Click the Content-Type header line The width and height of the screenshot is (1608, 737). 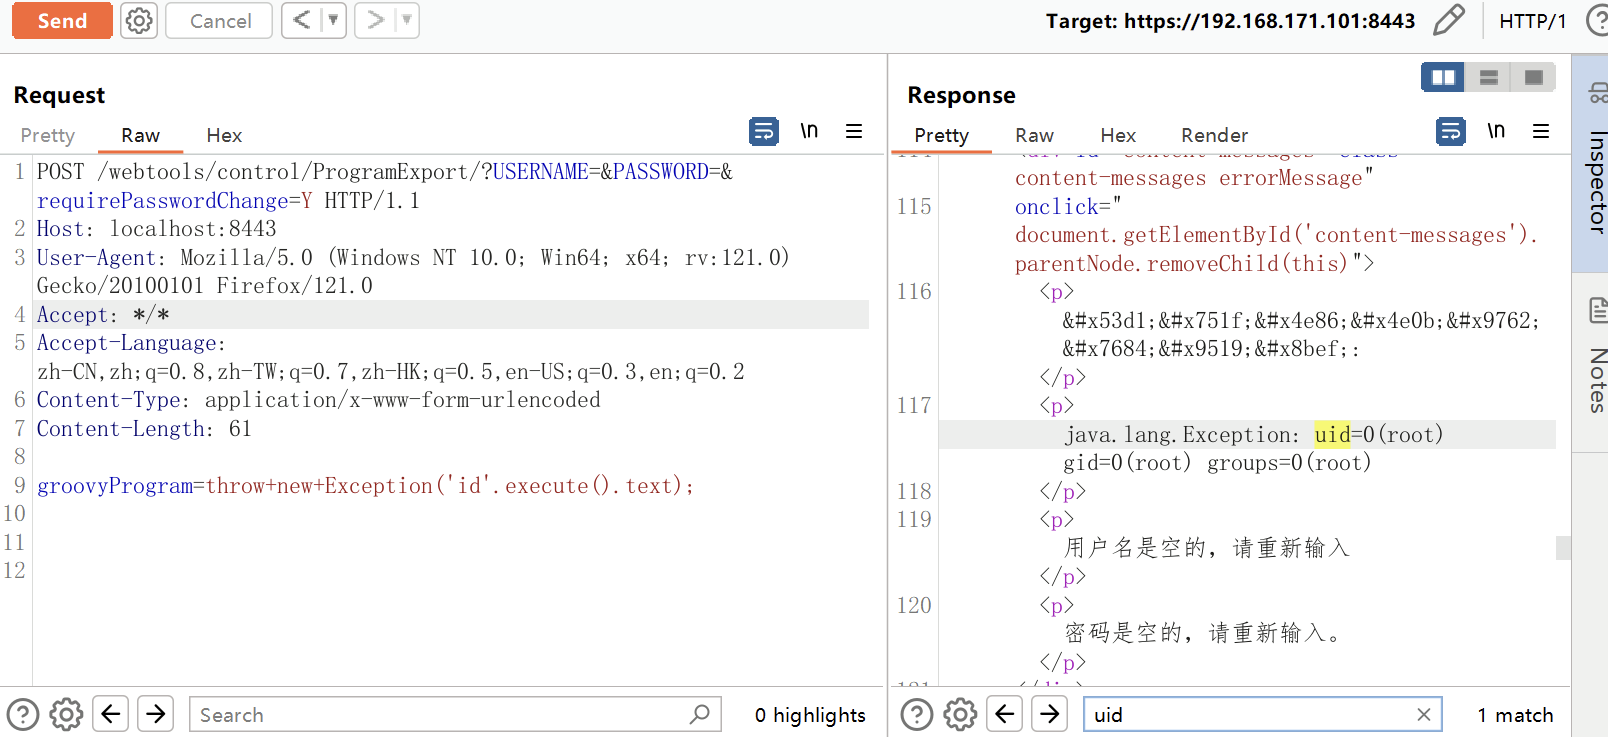[x=318, y=400]
